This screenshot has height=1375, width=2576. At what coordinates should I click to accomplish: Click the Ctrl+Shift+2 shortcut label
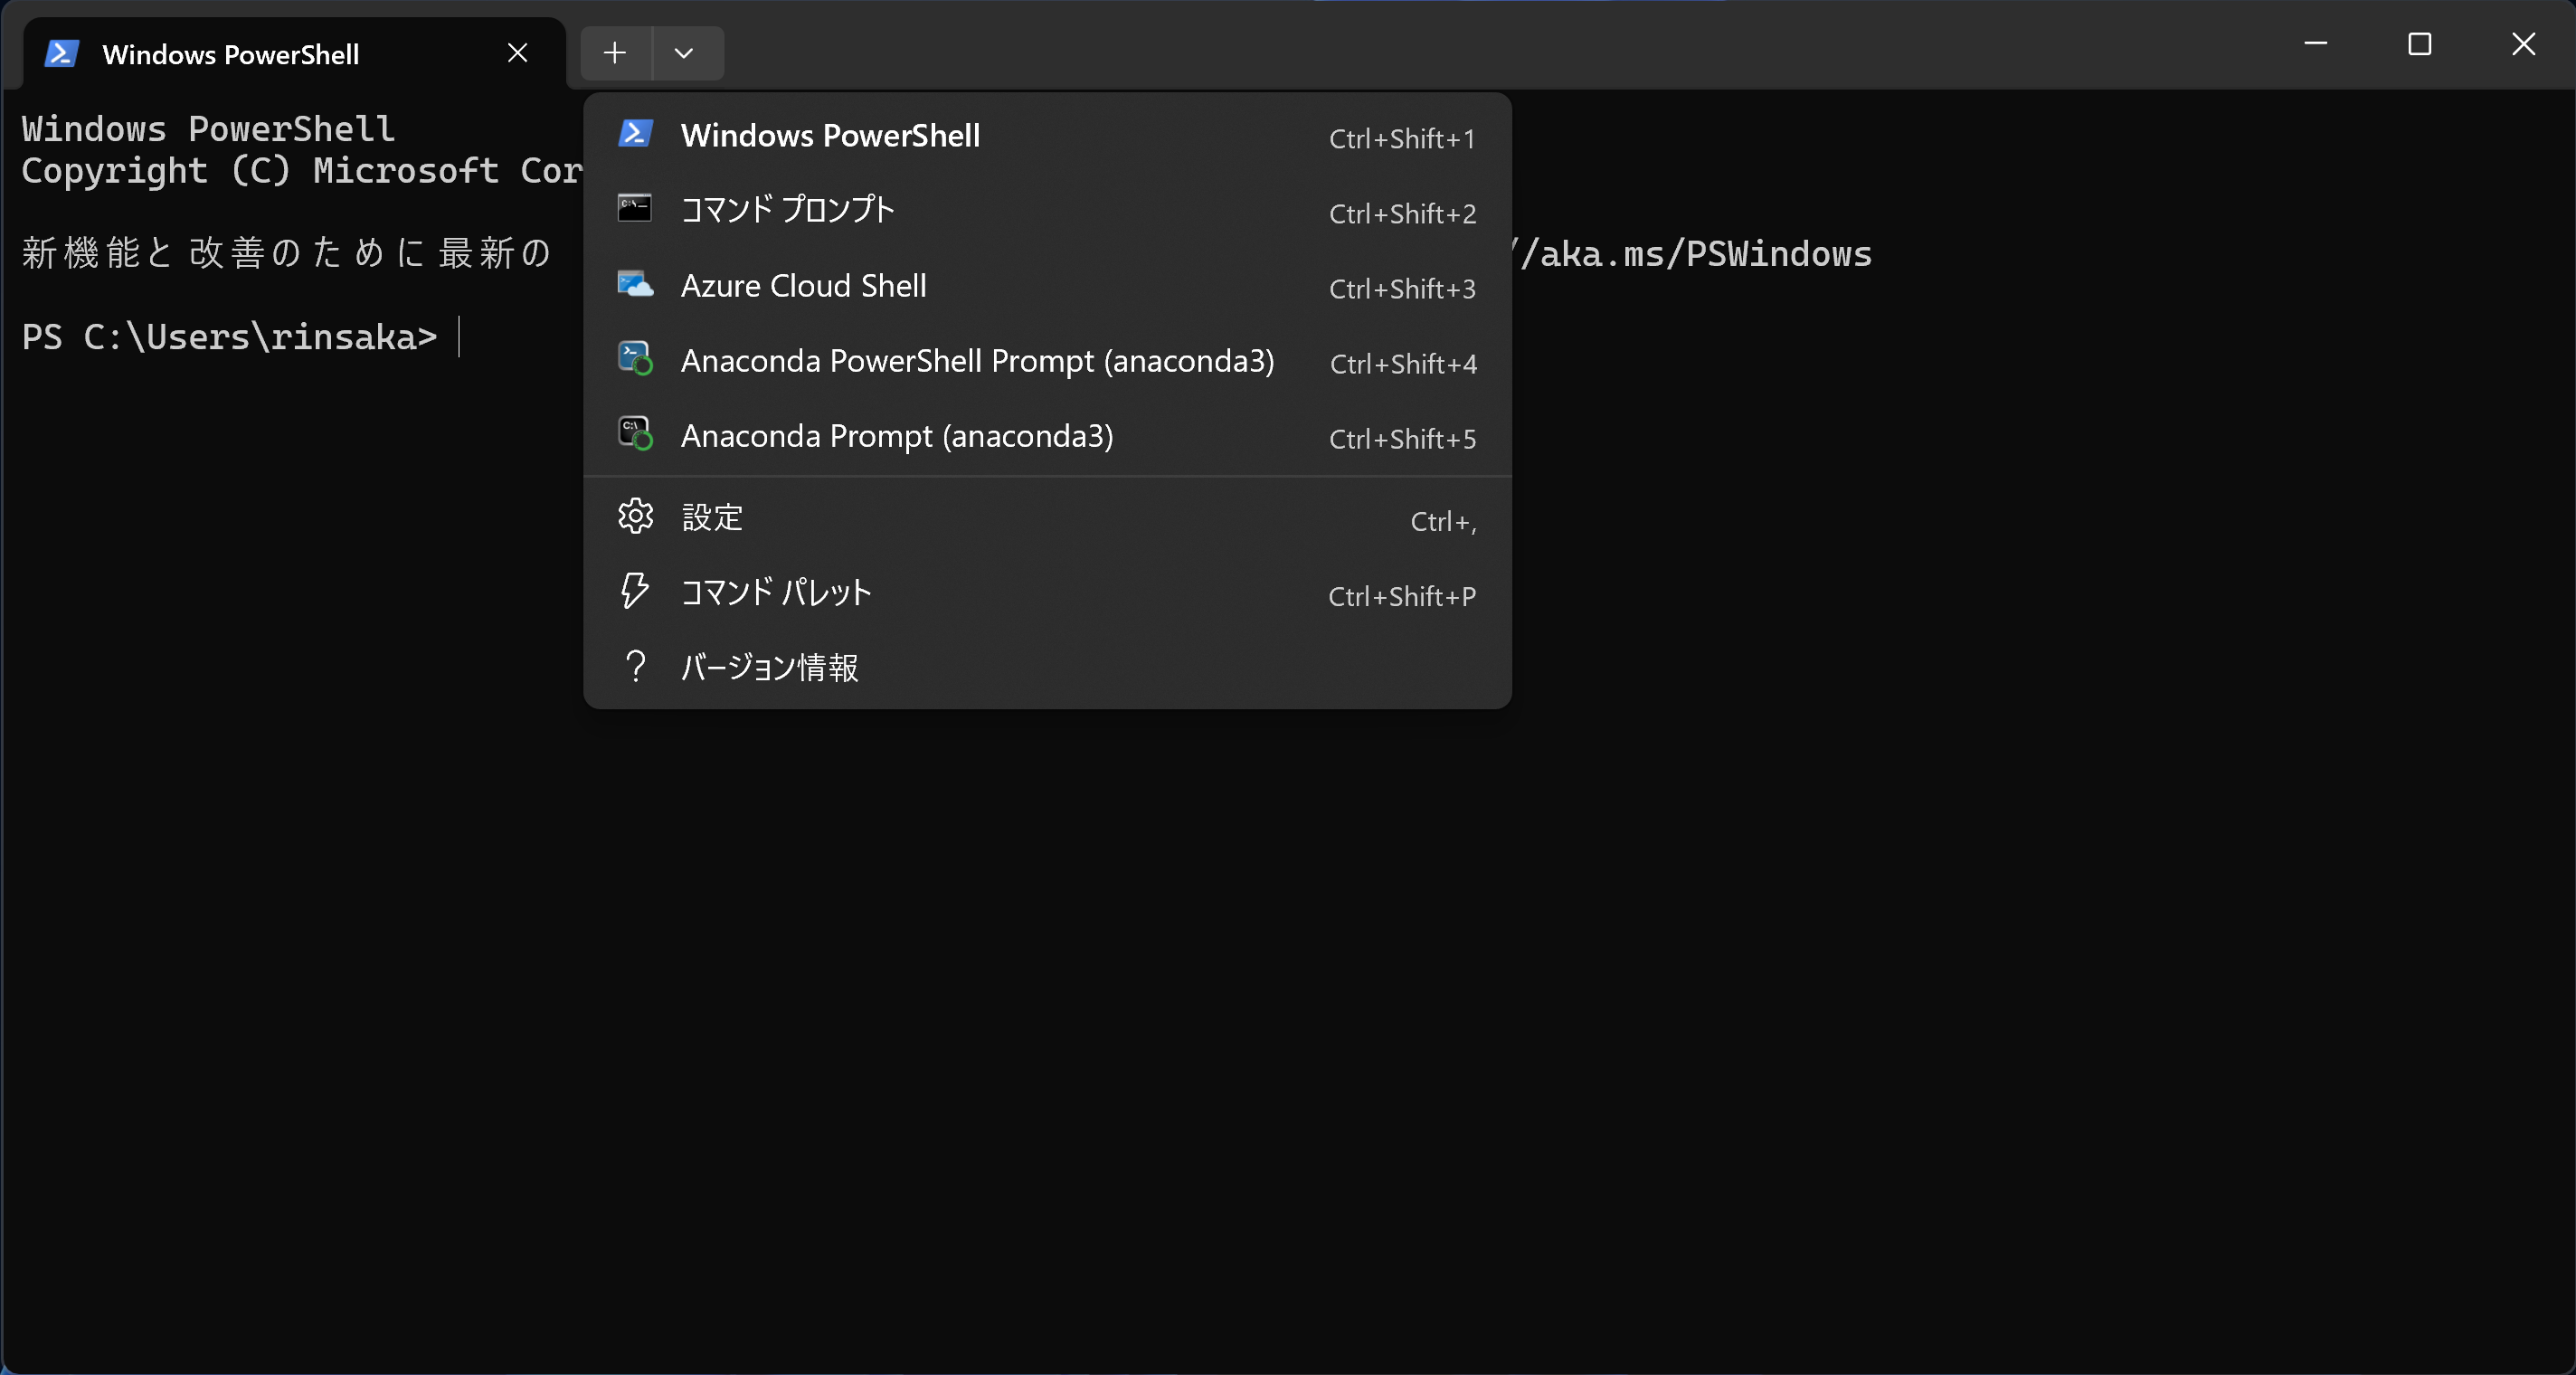[1402, 214]
